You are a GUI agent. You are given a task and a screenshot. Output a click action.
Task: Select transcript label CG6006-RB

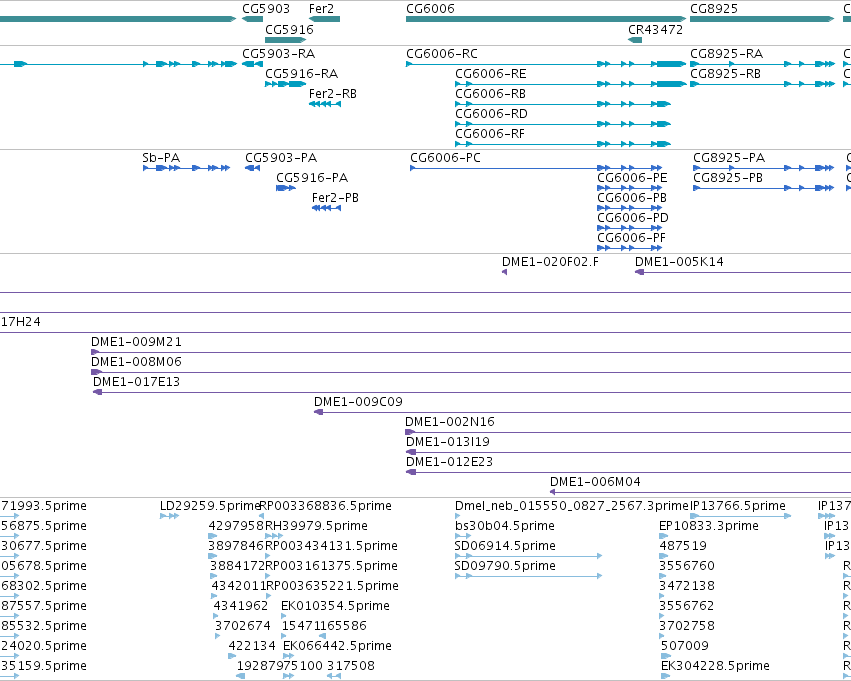pos(490,94)
